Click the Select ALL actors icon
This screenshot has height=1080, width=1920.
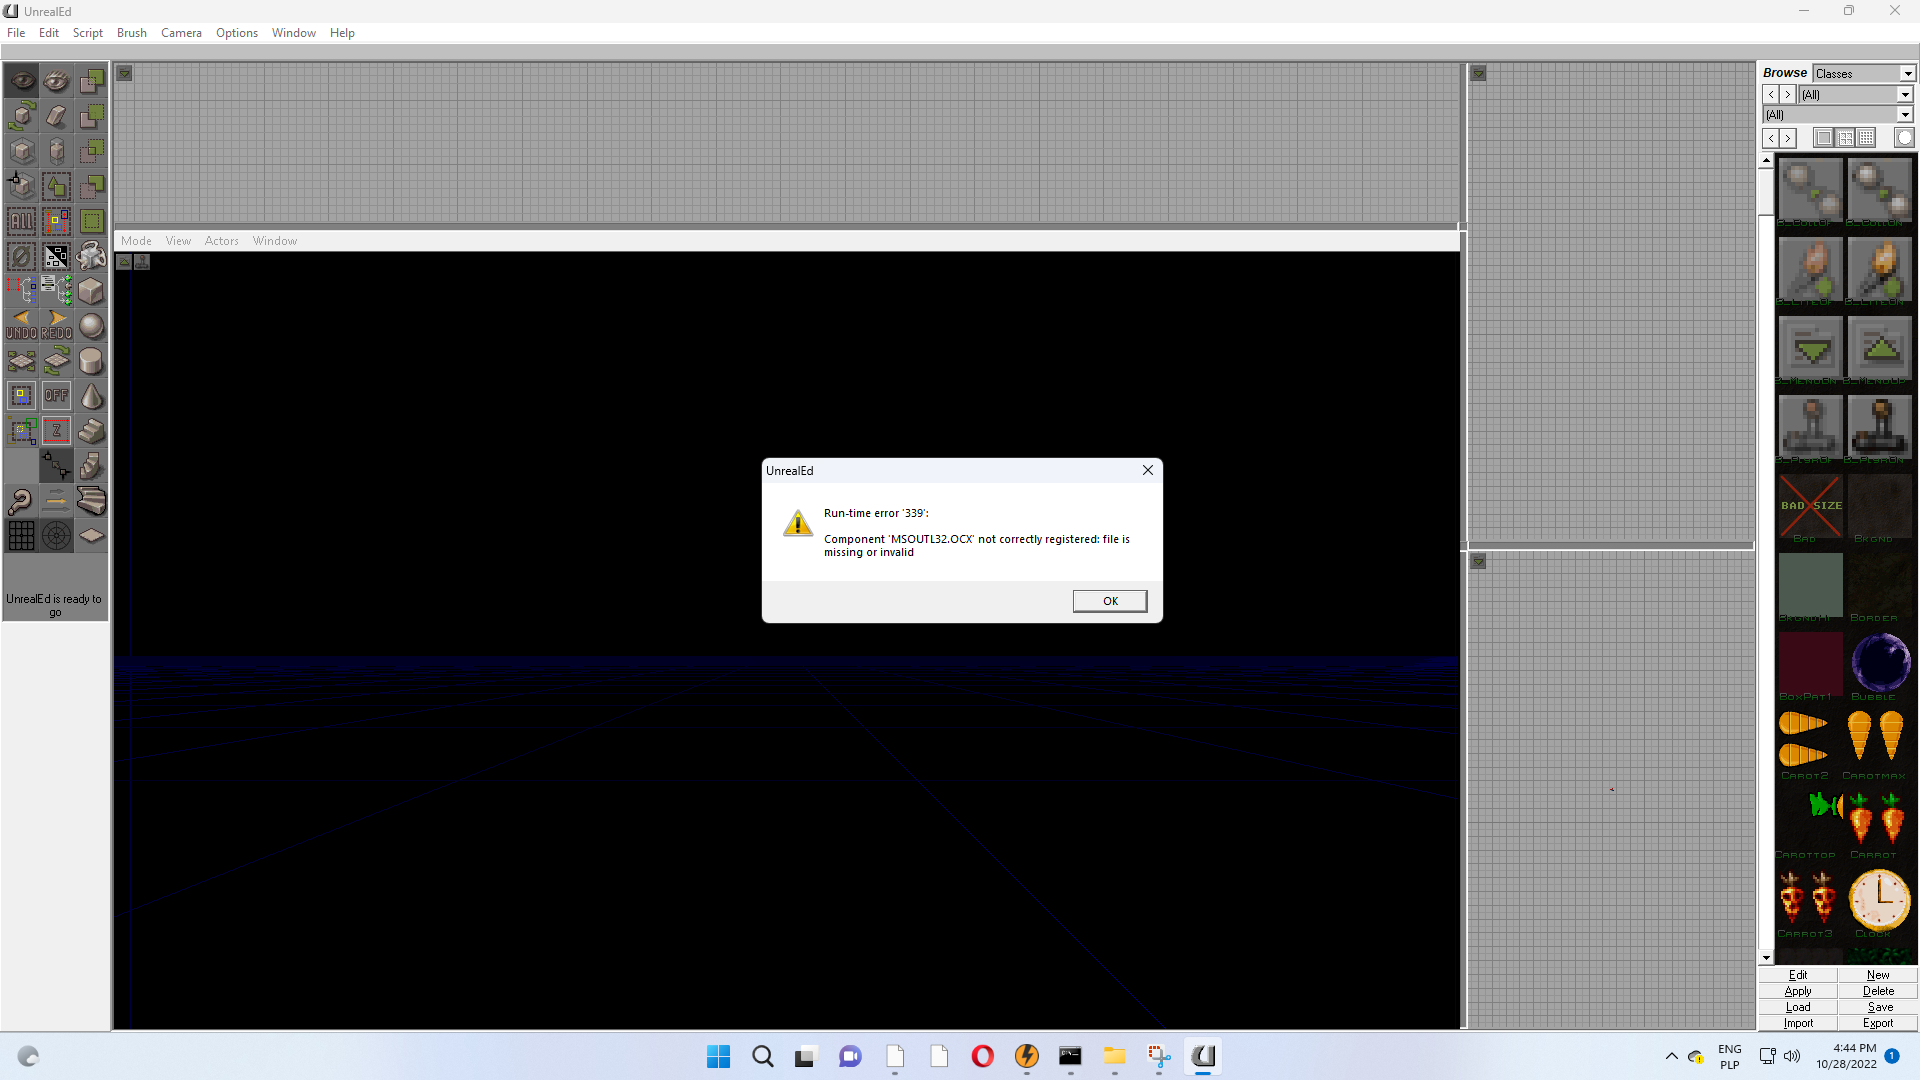pos(22,221)
